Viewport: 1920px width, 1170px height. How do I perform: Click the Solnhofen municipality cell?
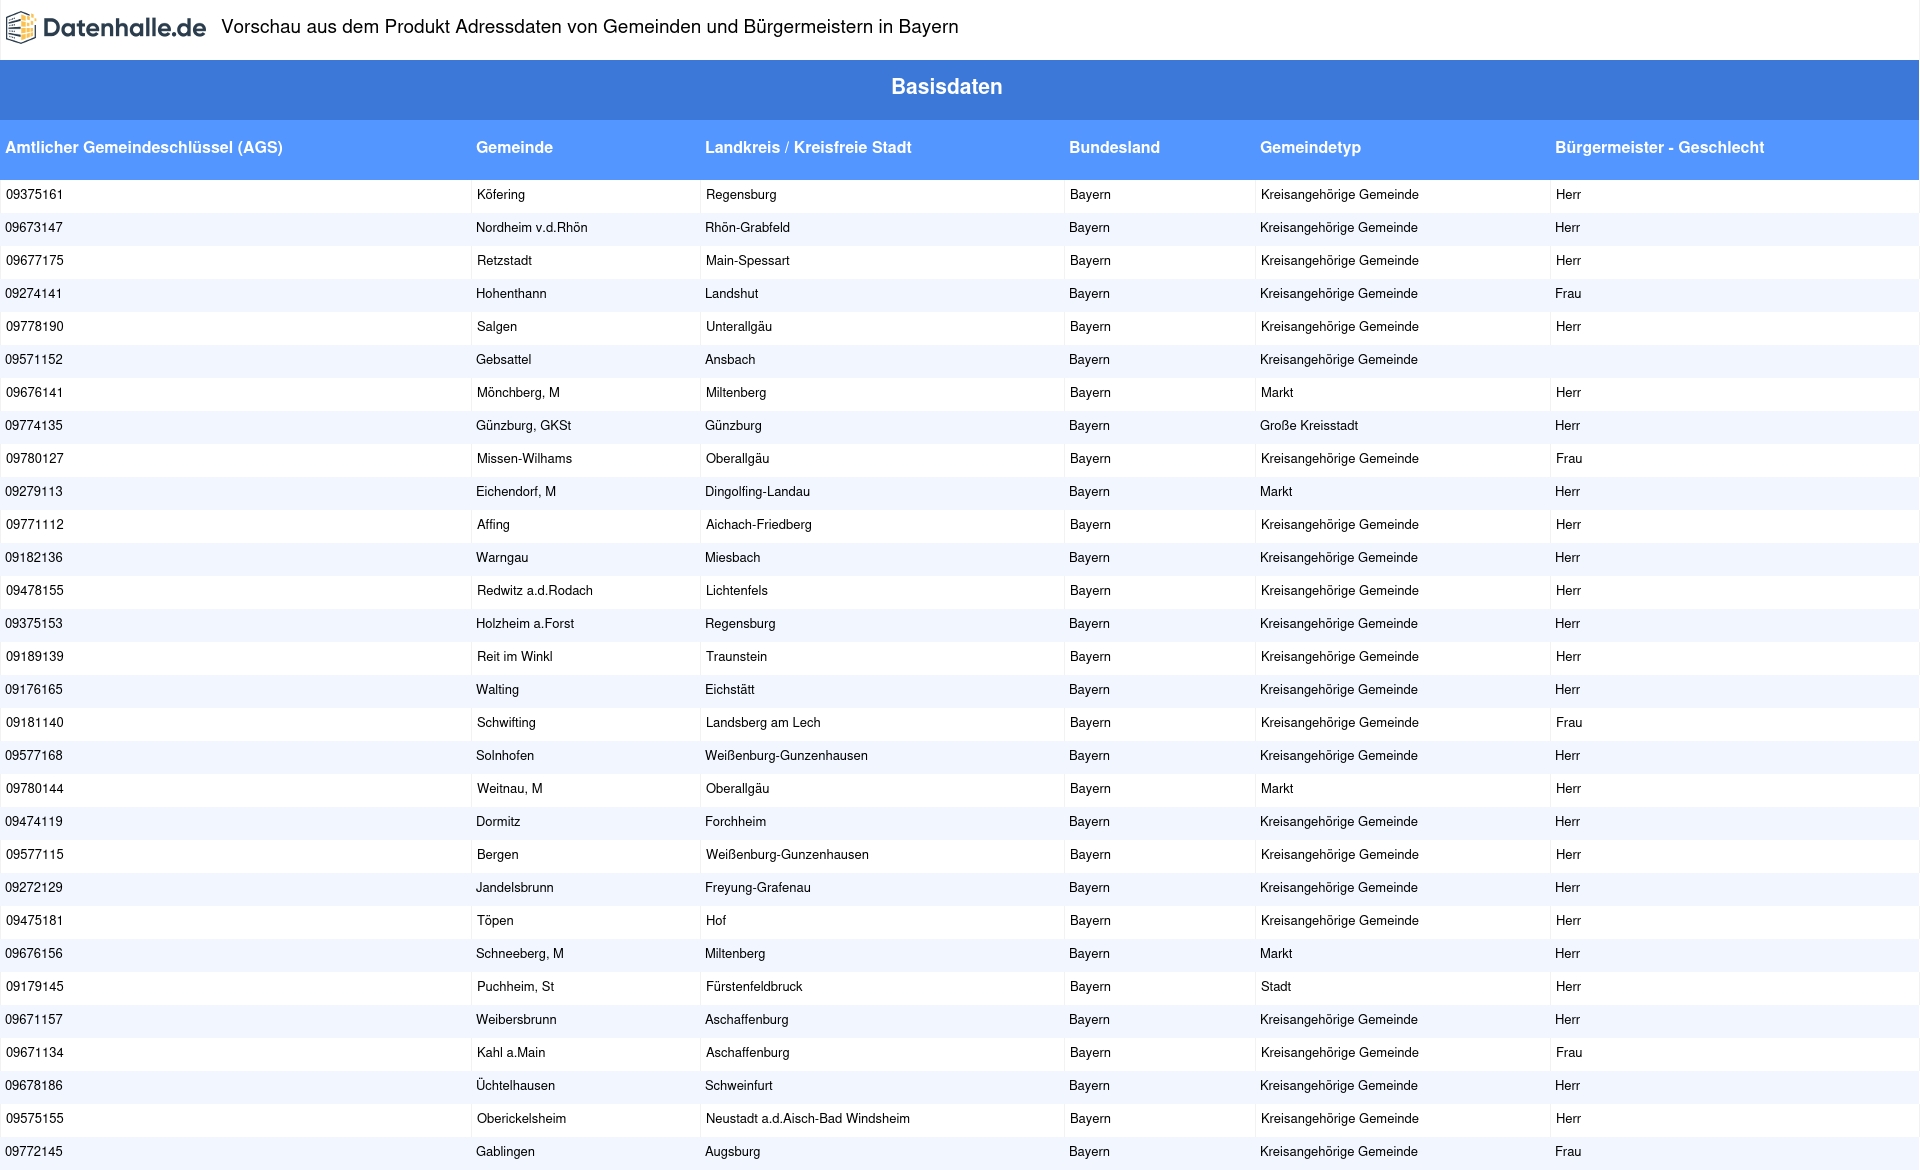pos(505,756)
